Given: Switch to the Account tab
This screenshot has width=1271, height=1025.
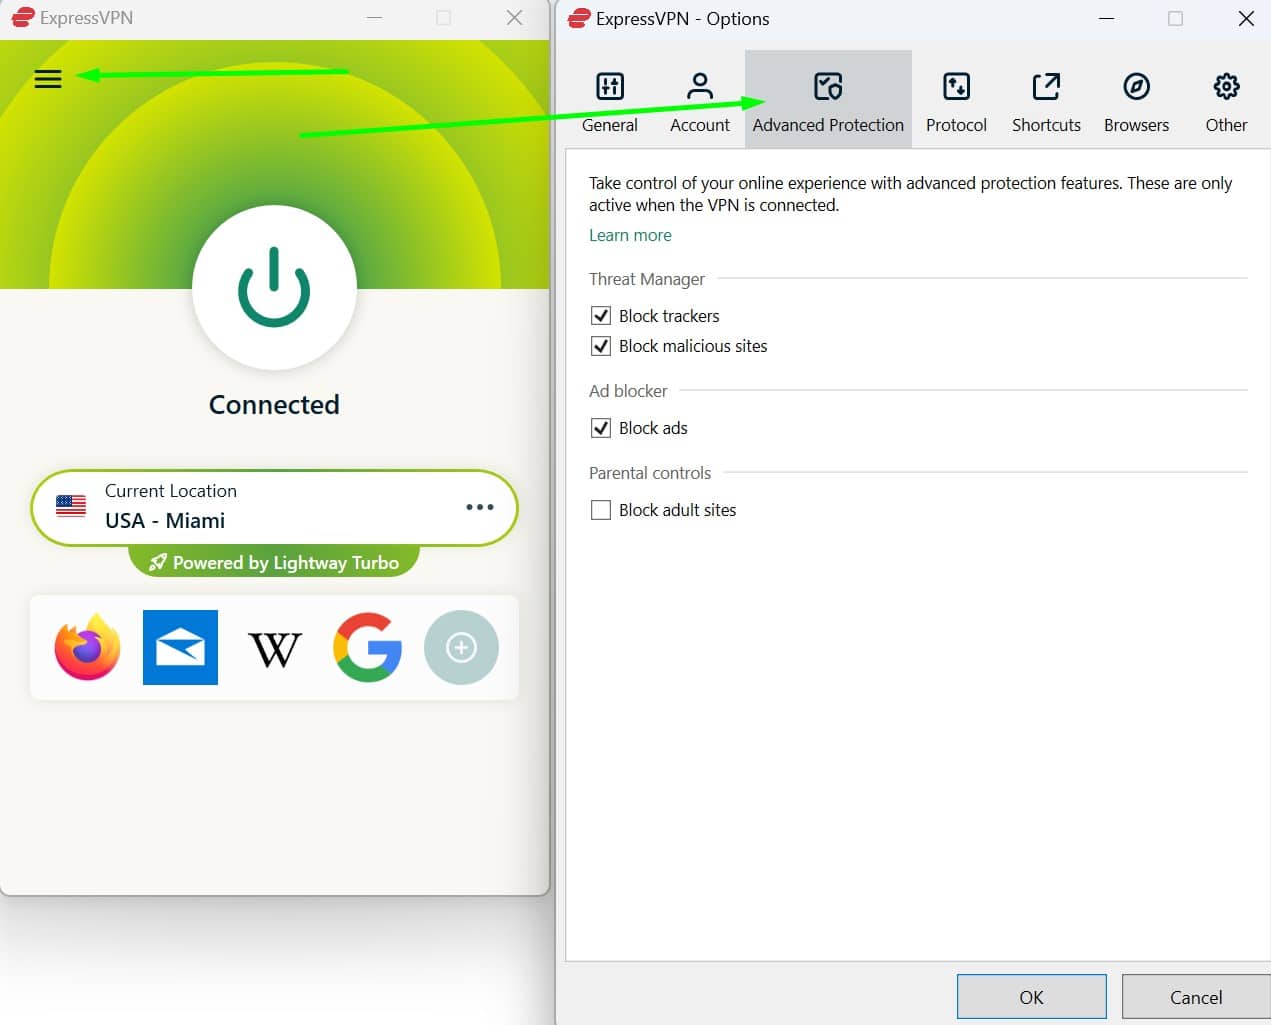Looking at the screenshot, I should pyautogui.click(x=700, y=101).
